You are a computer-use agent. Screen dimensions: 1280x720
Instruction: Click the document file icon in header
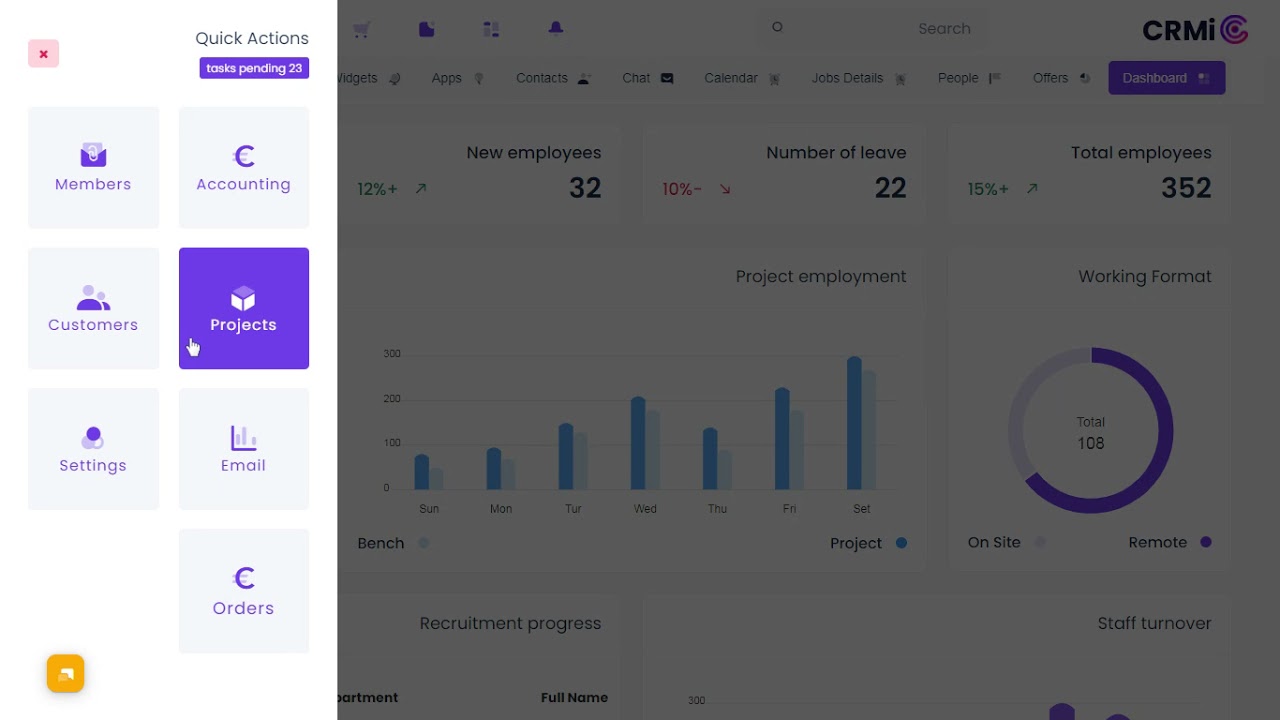[427, 29]
